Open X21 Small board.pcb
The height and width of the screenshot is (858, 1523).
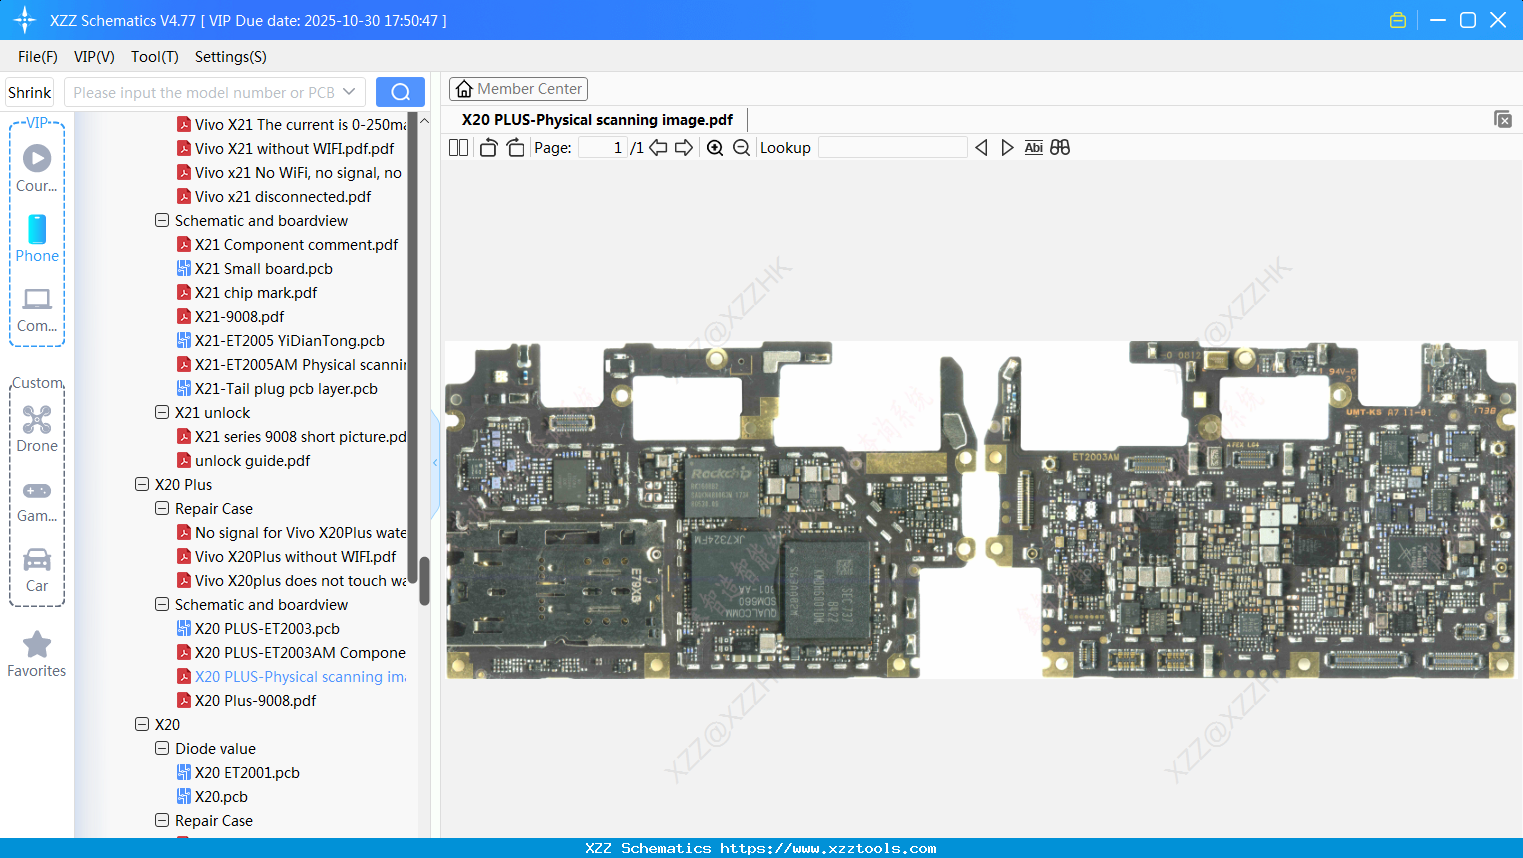264,268
